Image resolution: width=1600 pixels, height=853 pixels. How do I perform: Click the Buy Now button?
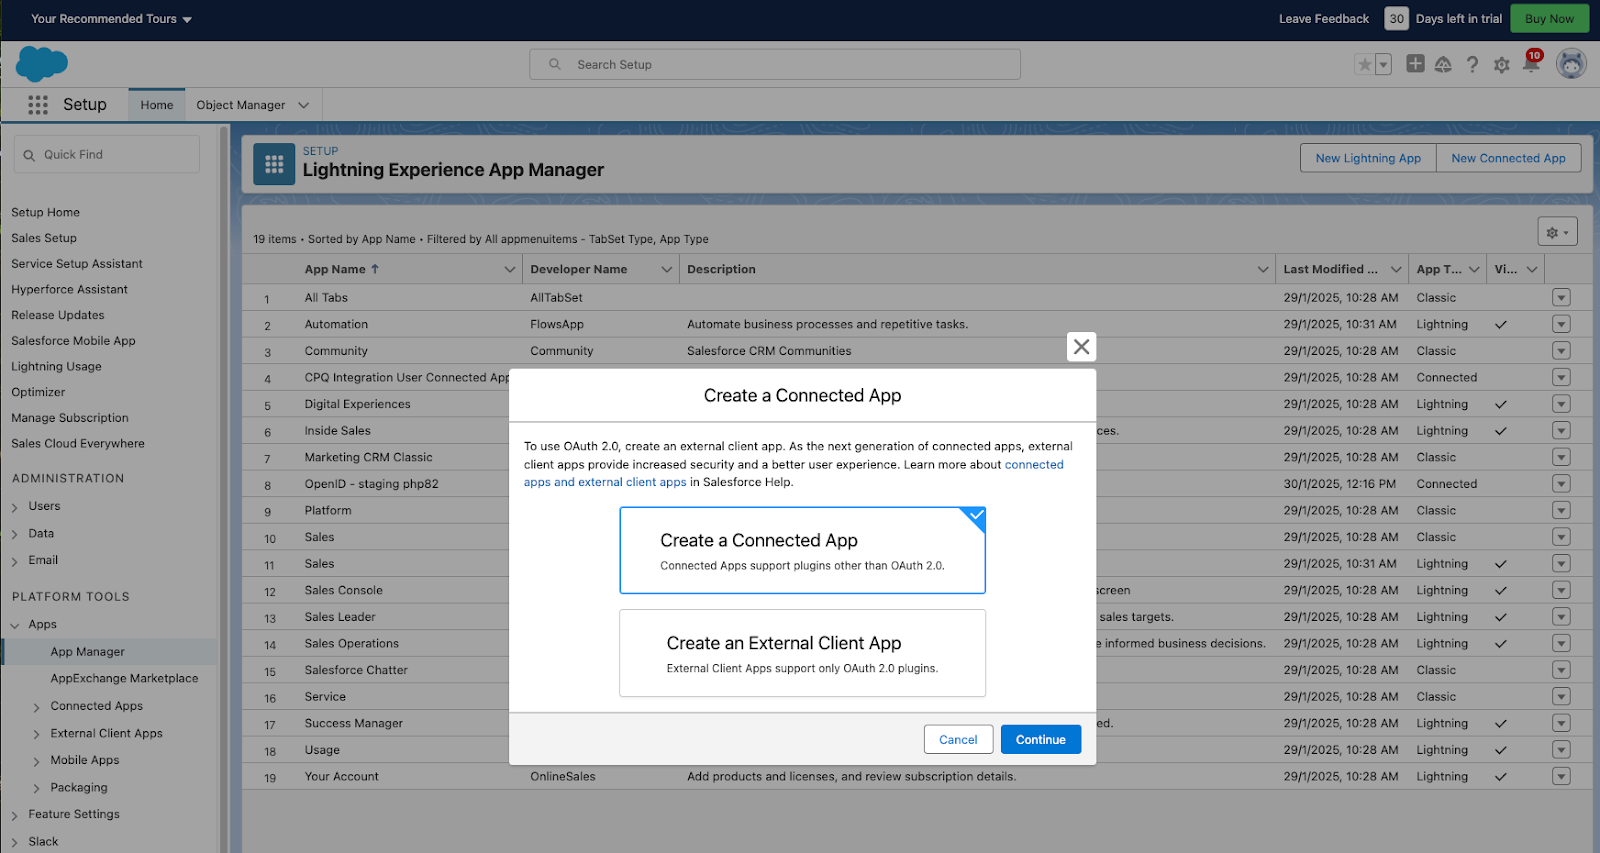[x=1549, y=19]
